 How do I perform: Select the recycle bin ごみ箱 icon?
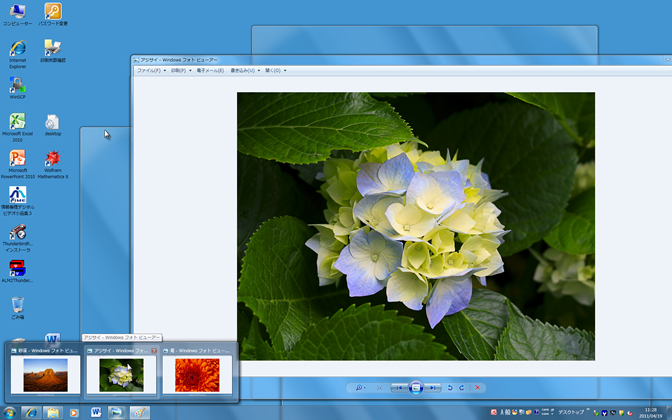[18, 308]
